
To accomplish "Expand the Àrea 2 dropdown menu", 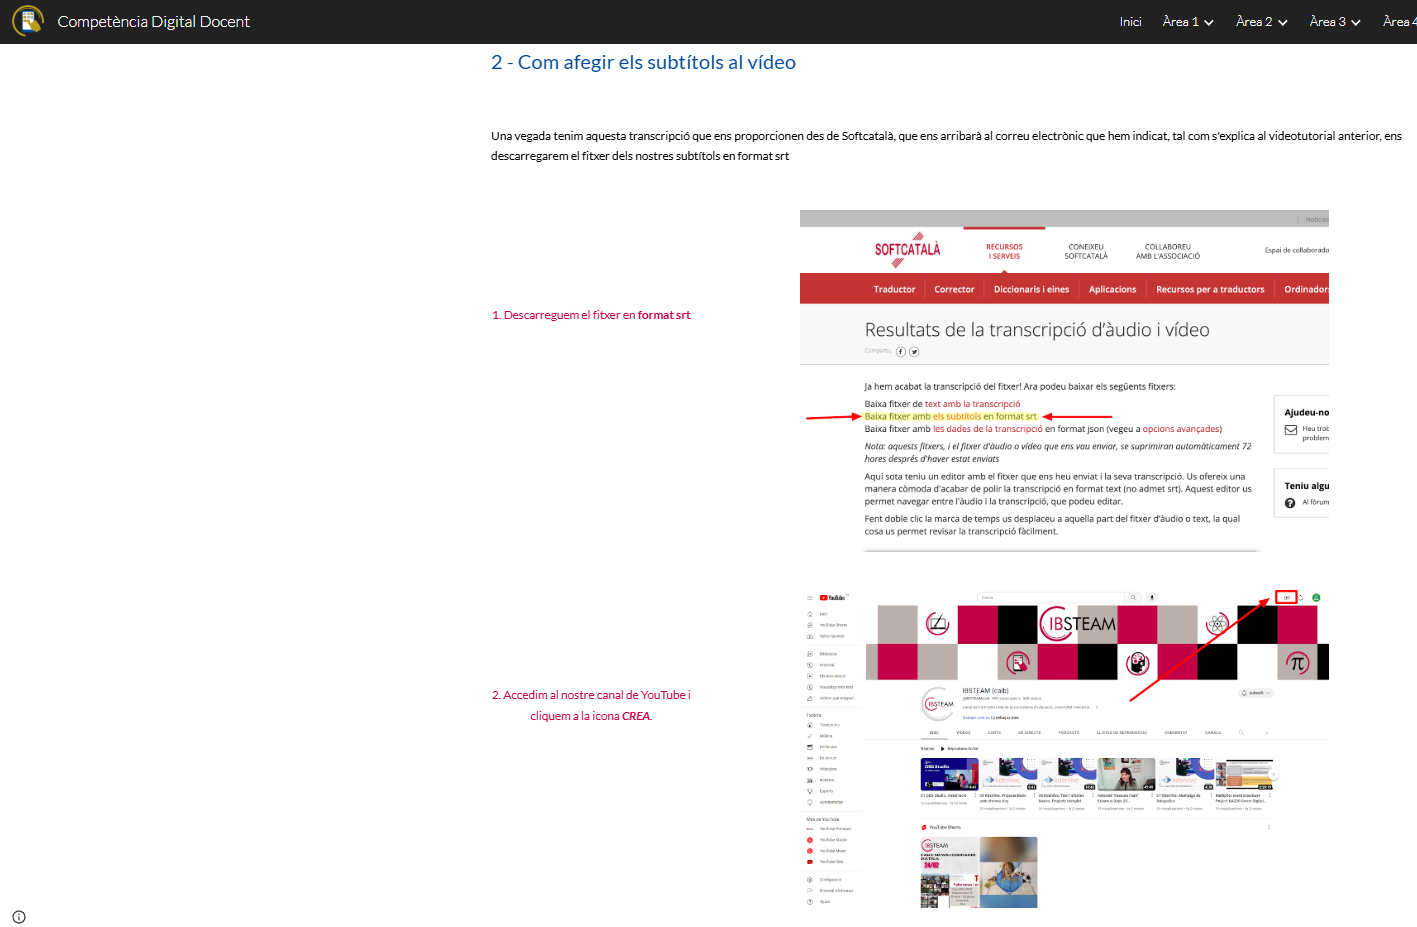I will click(x=1261, y=22).
